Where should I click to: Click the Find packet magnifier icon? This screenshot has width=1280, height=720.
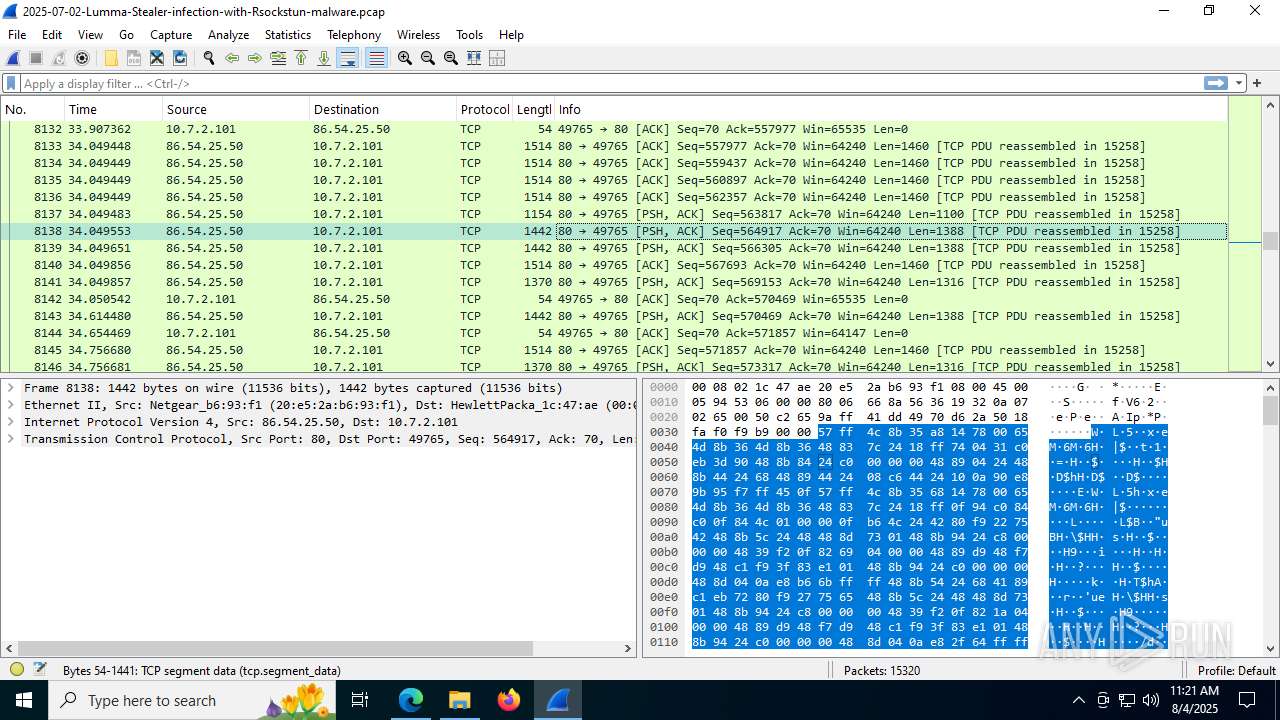pyautogui.click(x=209, y=58)
